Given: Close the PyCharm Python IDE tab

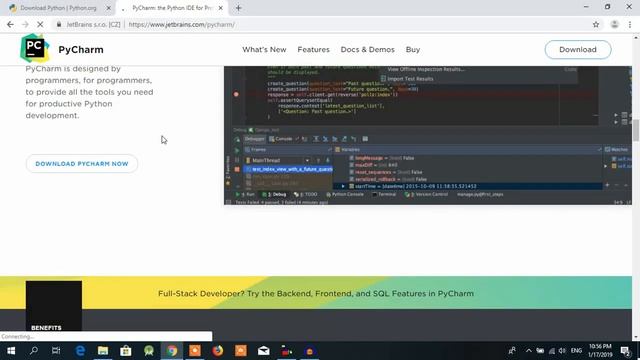Looking at the screenshot, I should coord(220,8).
